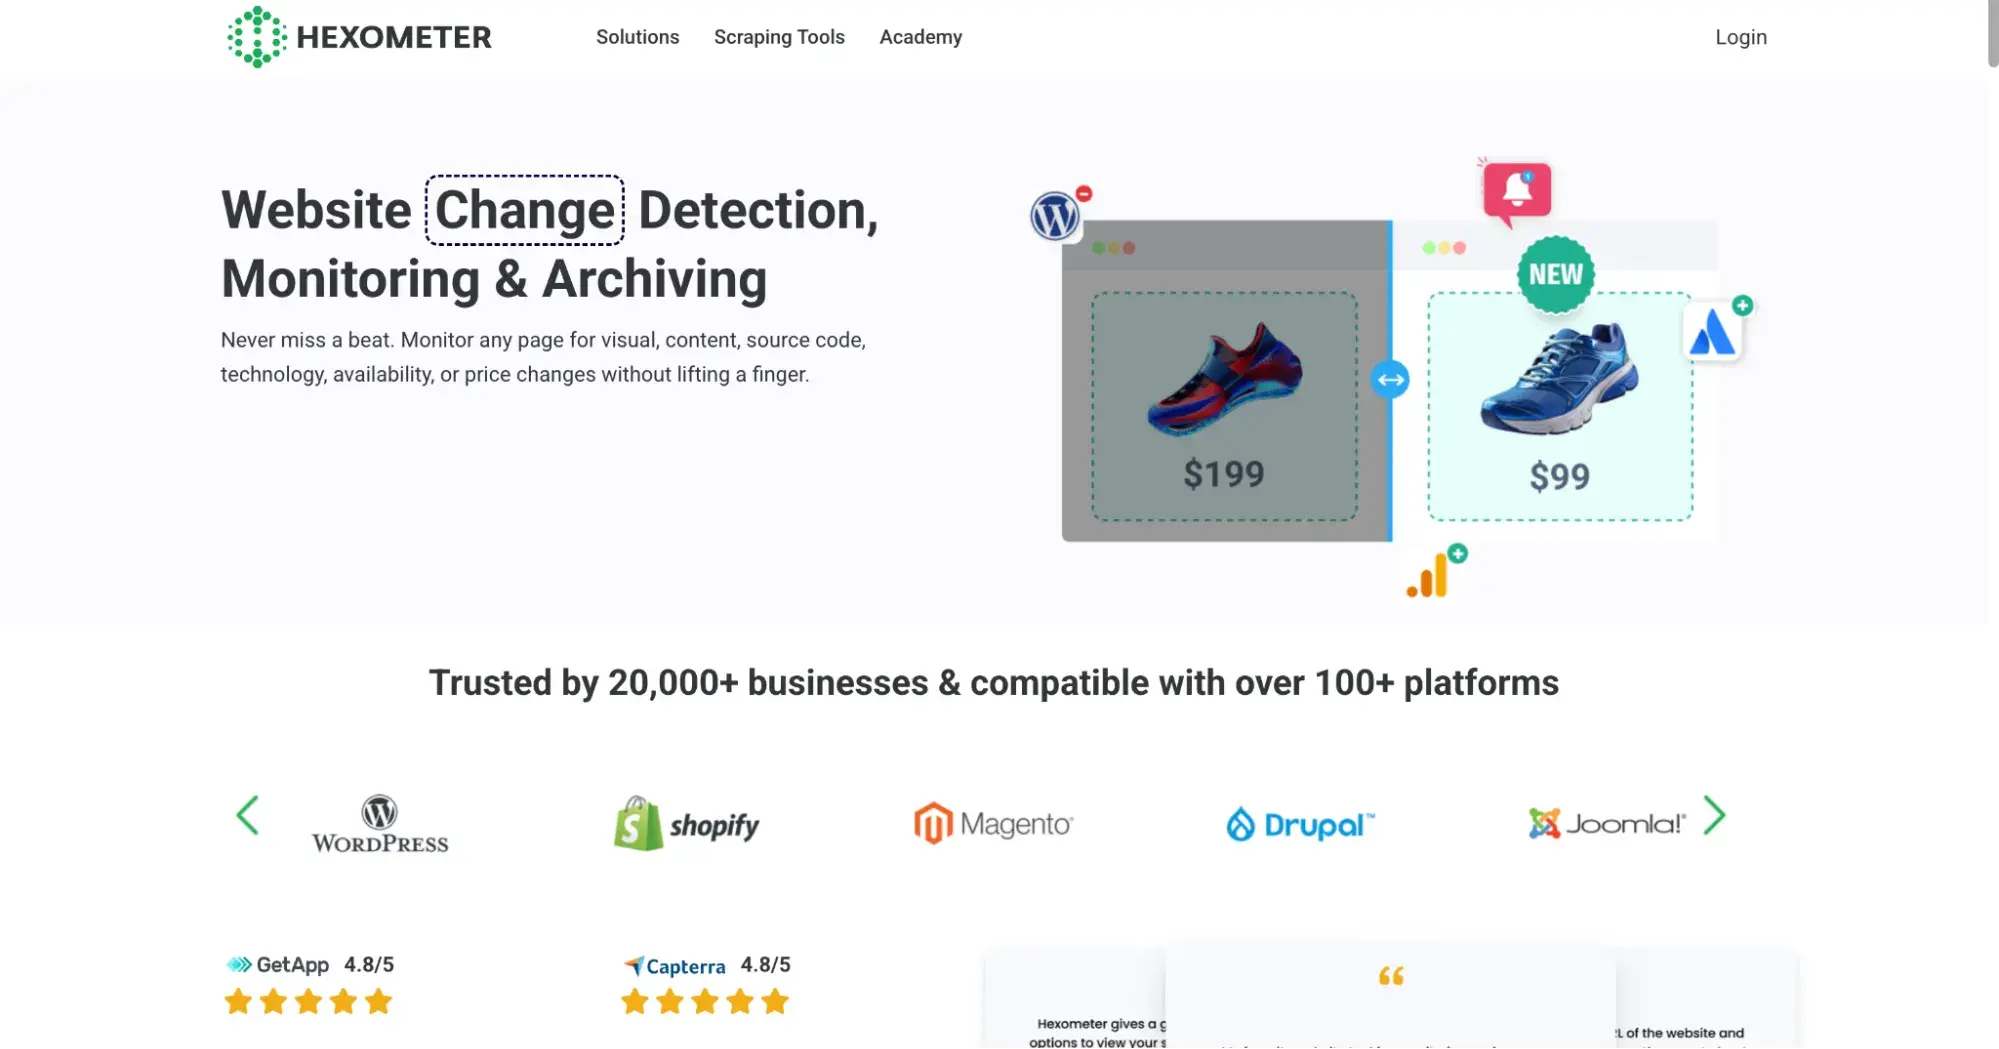Click the Atlassian logo icon in illustration

coord(1712,333)
